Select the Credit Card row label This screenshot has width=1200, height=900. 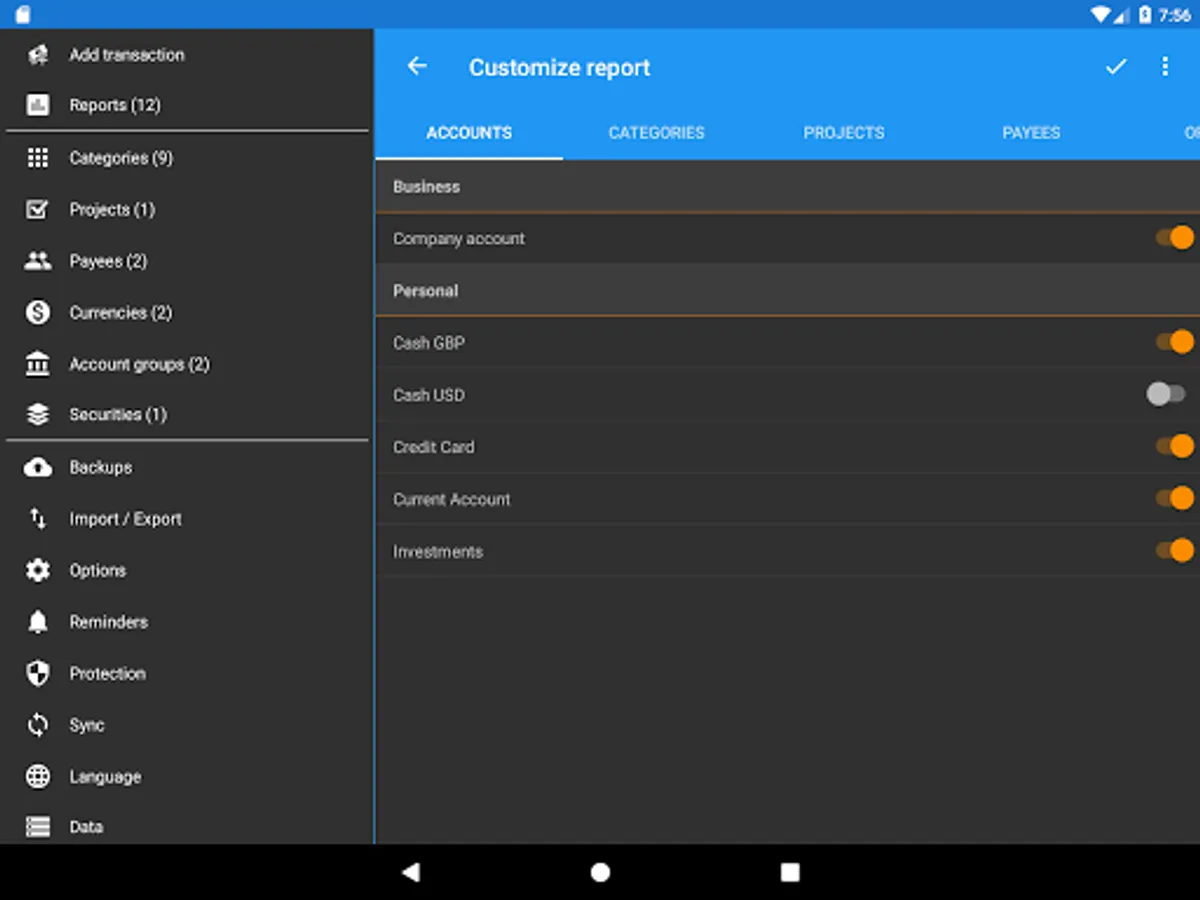(434, 446)
